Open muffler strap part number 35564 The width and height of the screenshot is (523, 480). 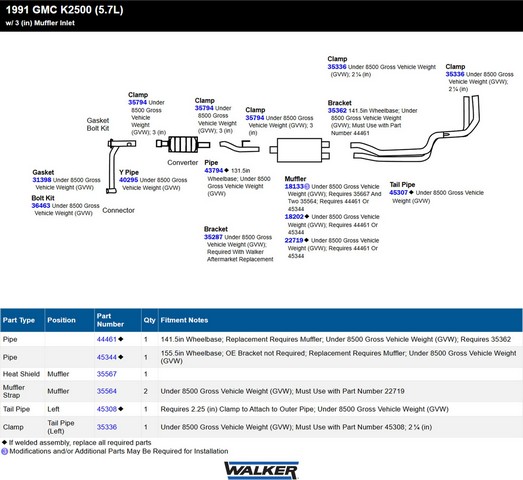pyautogui.click(x=107, y=391)
